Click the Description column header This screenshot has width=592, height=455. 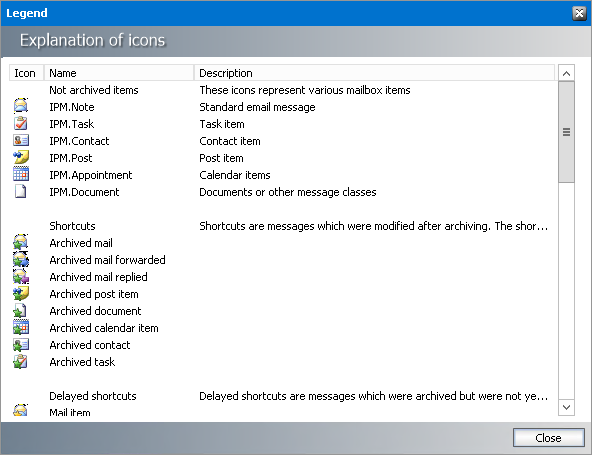[375, 73]
